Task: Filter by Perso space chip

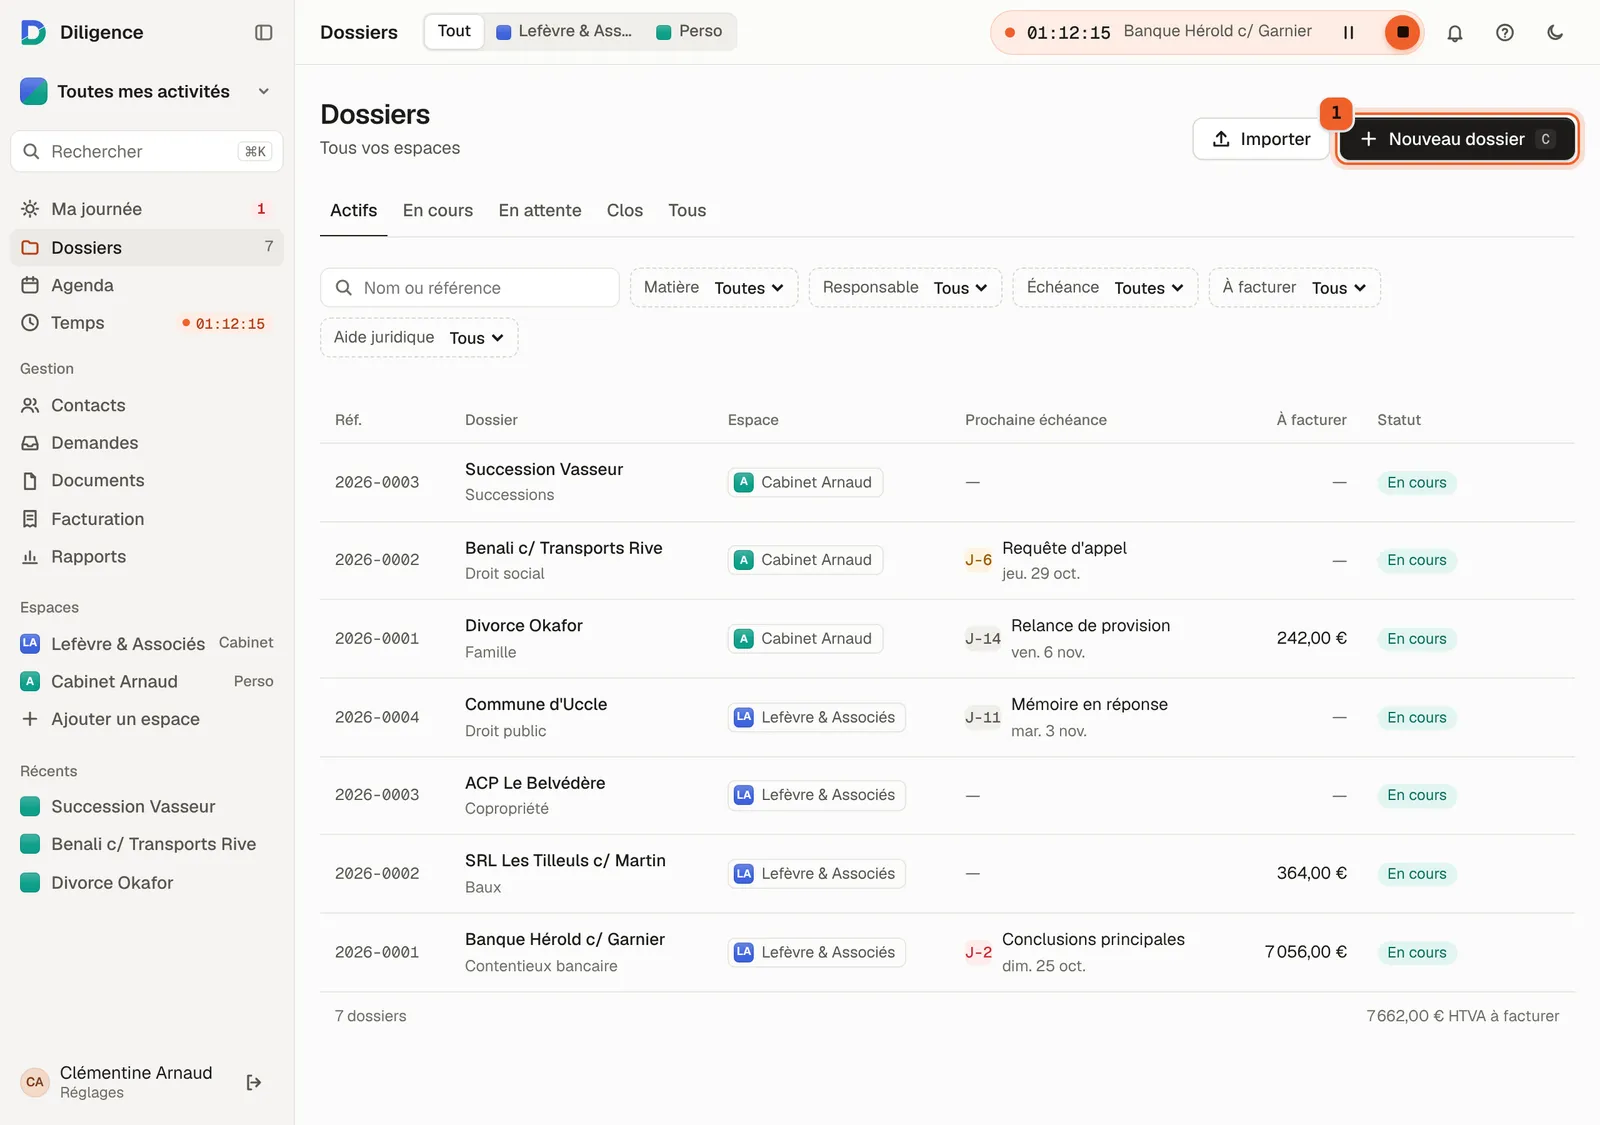Action: pos(689,31)
